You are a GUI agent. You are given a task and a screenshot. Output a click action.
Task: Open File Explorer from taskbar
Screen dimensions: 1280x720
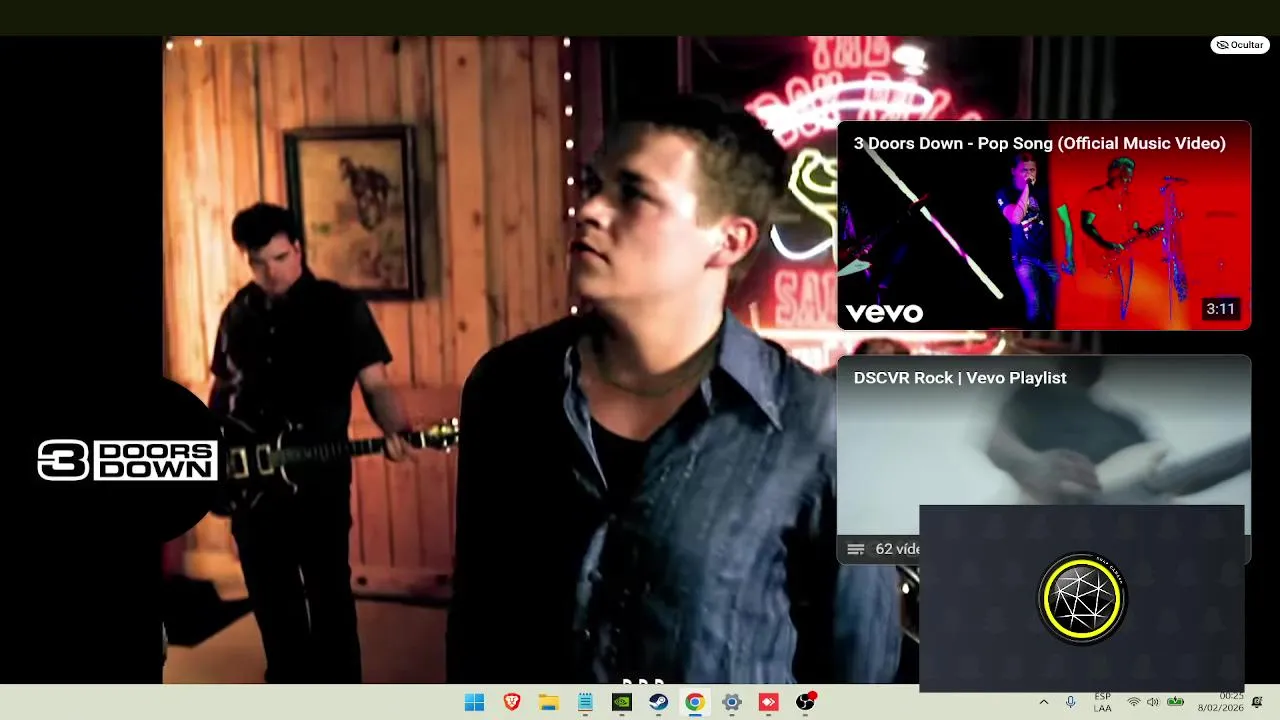[548, 702]
